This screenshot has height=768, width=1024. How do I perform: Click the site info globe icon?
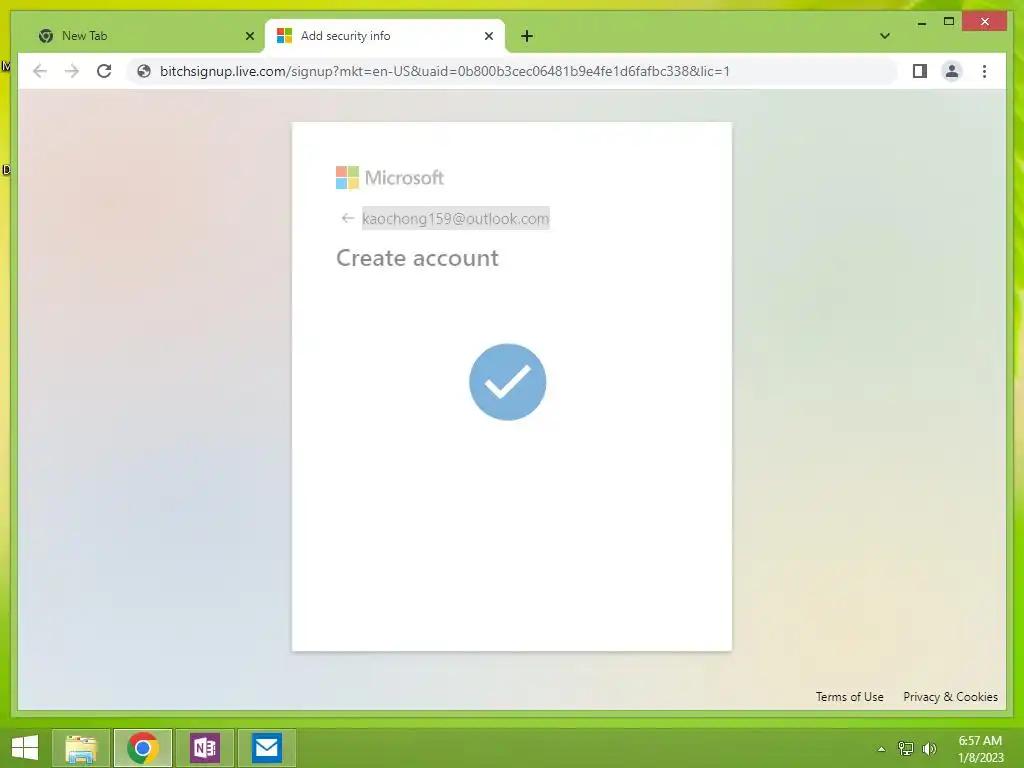(x=144, y=71)
